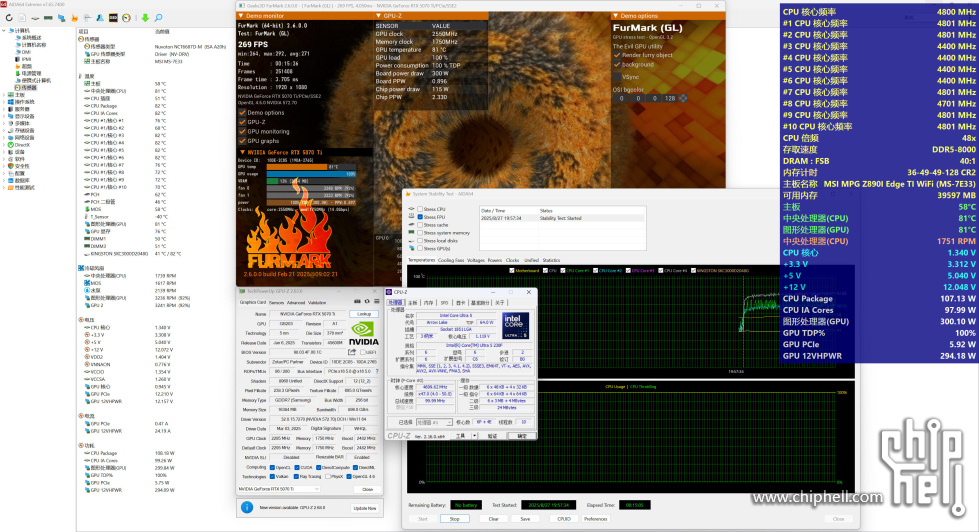Open the Report page icon in AIDA64 toolbar

[22, 17]
